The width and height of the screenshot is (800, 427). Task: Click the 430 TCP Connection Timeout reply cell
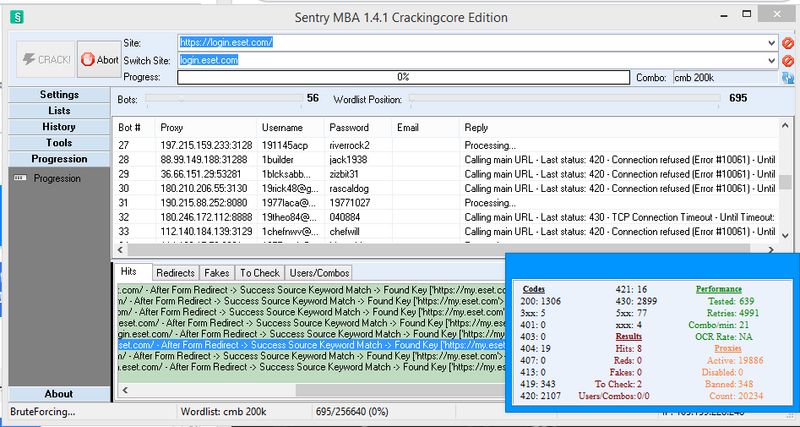(x=619, y=217)
